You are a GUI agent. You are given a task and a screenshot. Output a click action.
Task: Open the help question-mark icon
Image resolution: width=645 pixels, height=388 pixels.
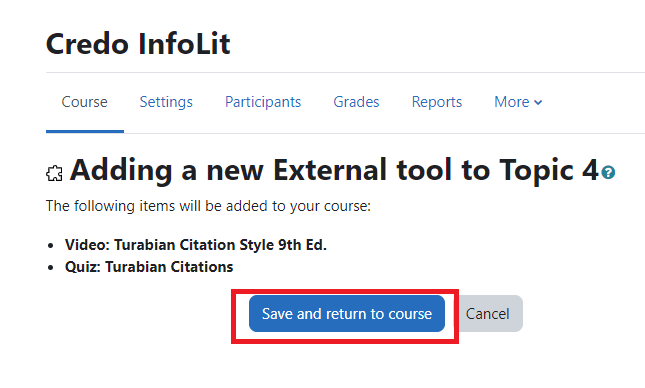tap(608, 172)
